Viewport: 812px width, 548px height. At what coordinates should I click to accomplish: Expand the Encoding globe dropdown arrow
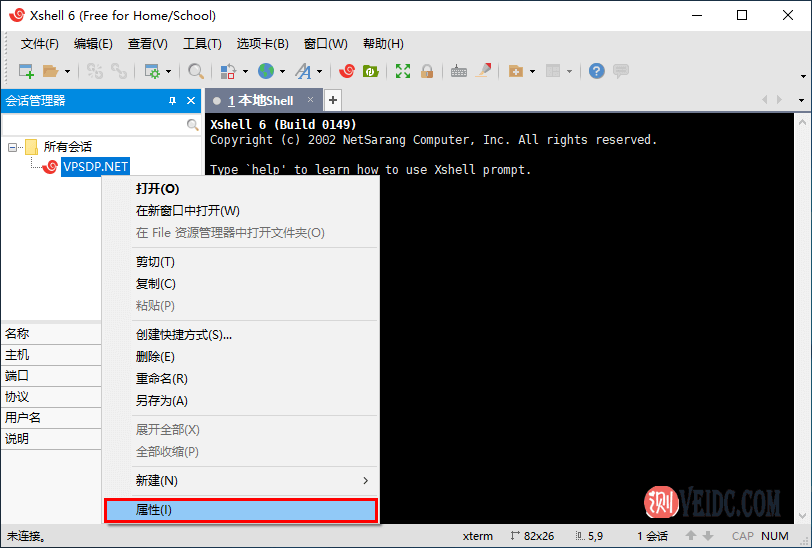point(282,71)
